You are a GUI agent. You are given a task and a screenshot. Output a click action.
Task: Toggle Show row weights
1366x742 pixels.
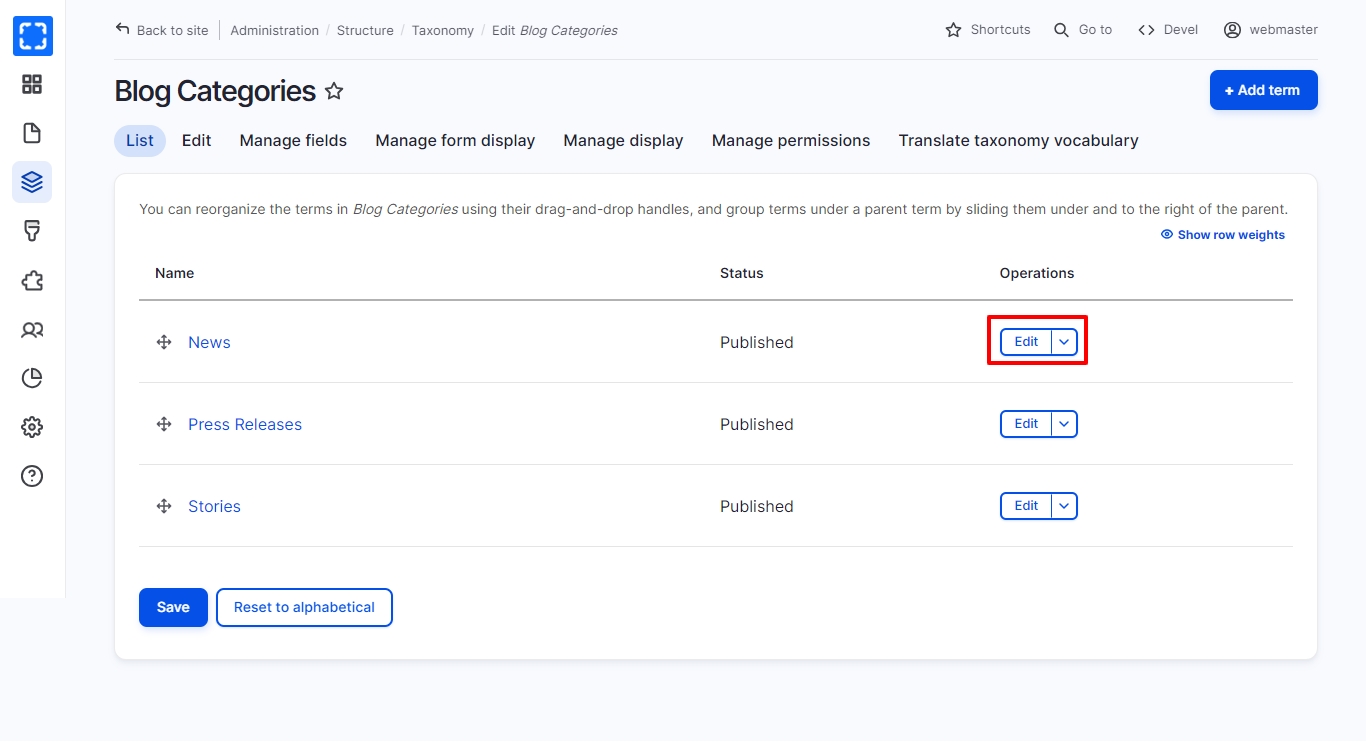1222,235
